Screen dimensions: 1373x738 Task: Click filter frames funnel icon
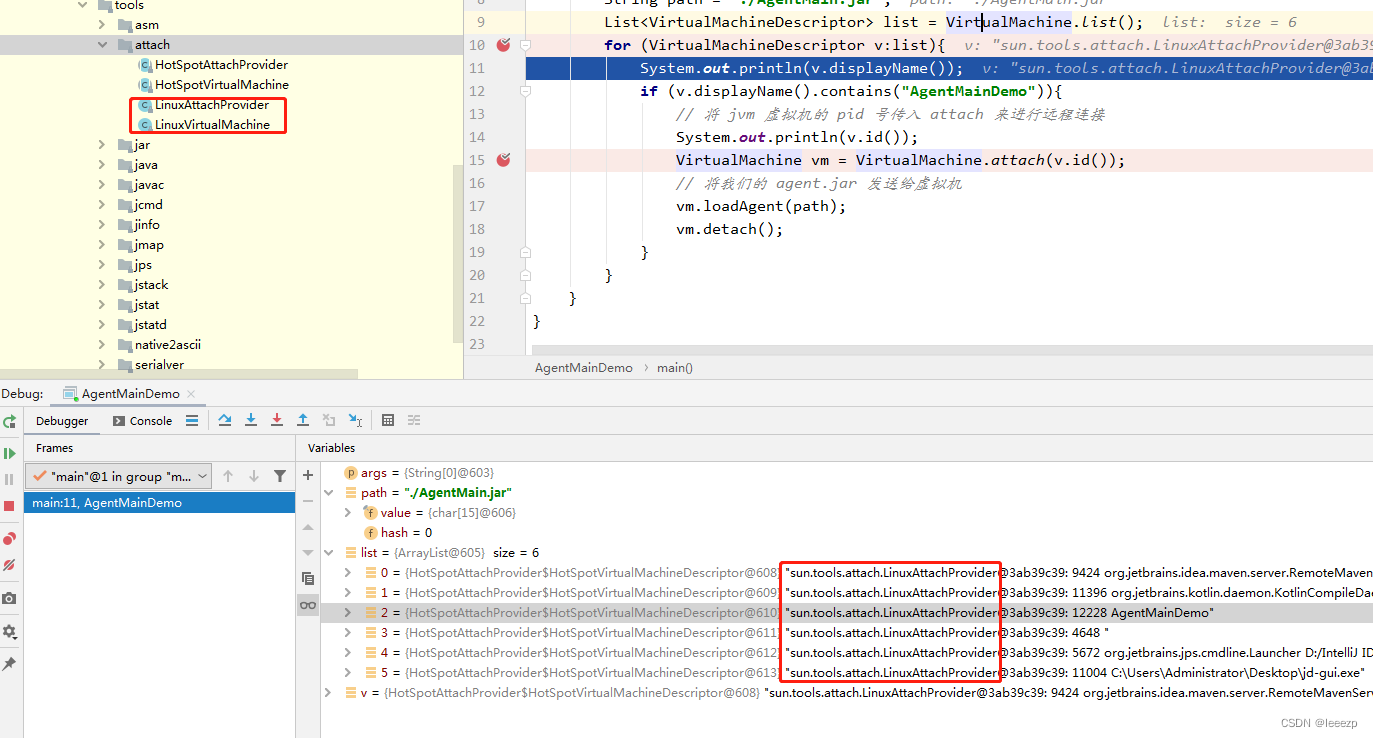(x=280, y=476)
